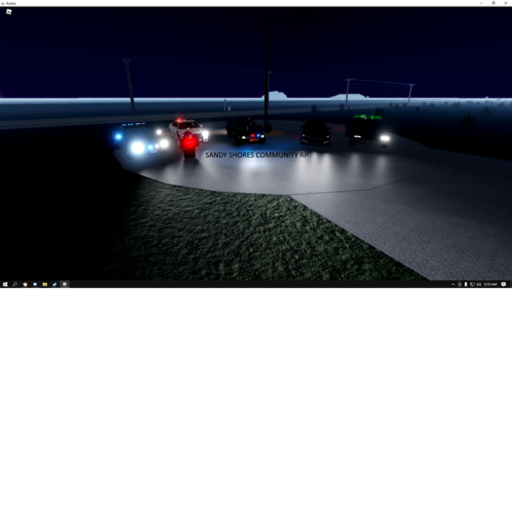
Task: Select the active Roblox taskbar button
Action: point(65,284)
